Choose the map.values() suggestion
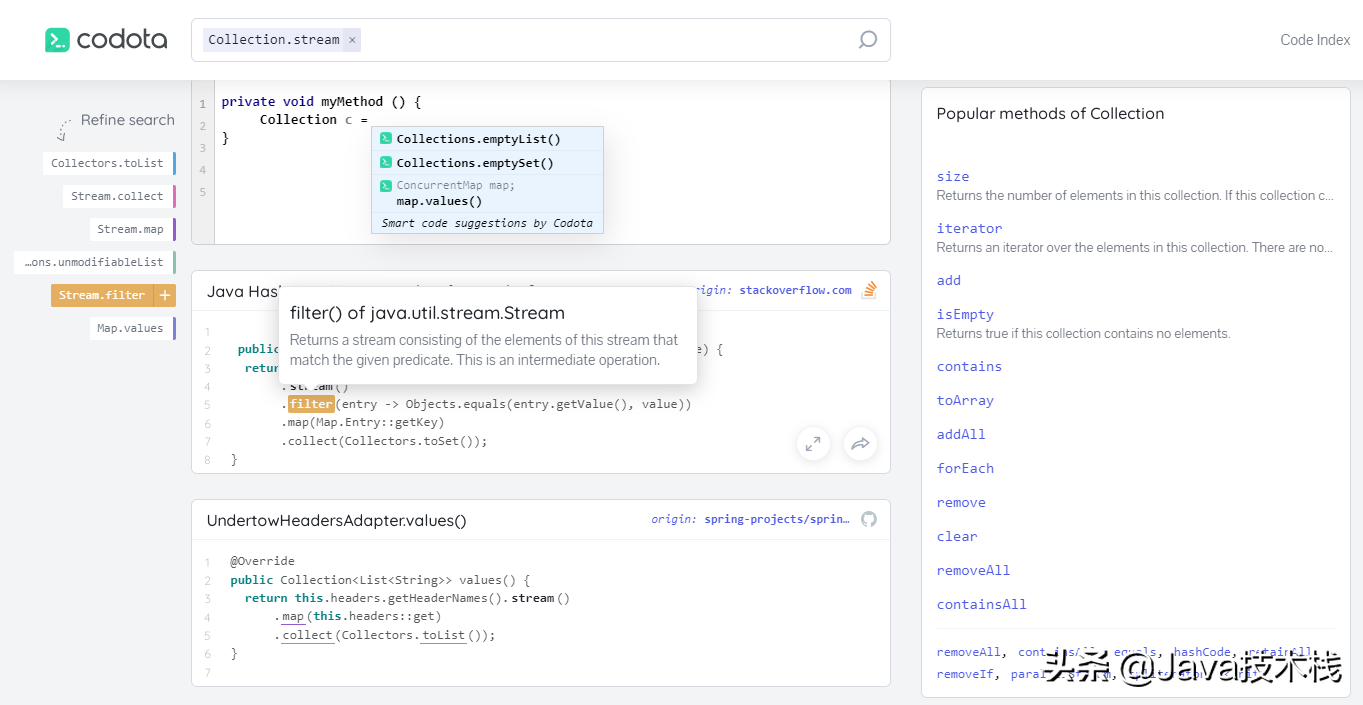The width and height of the screenshot is (1363, 705). 439,201
